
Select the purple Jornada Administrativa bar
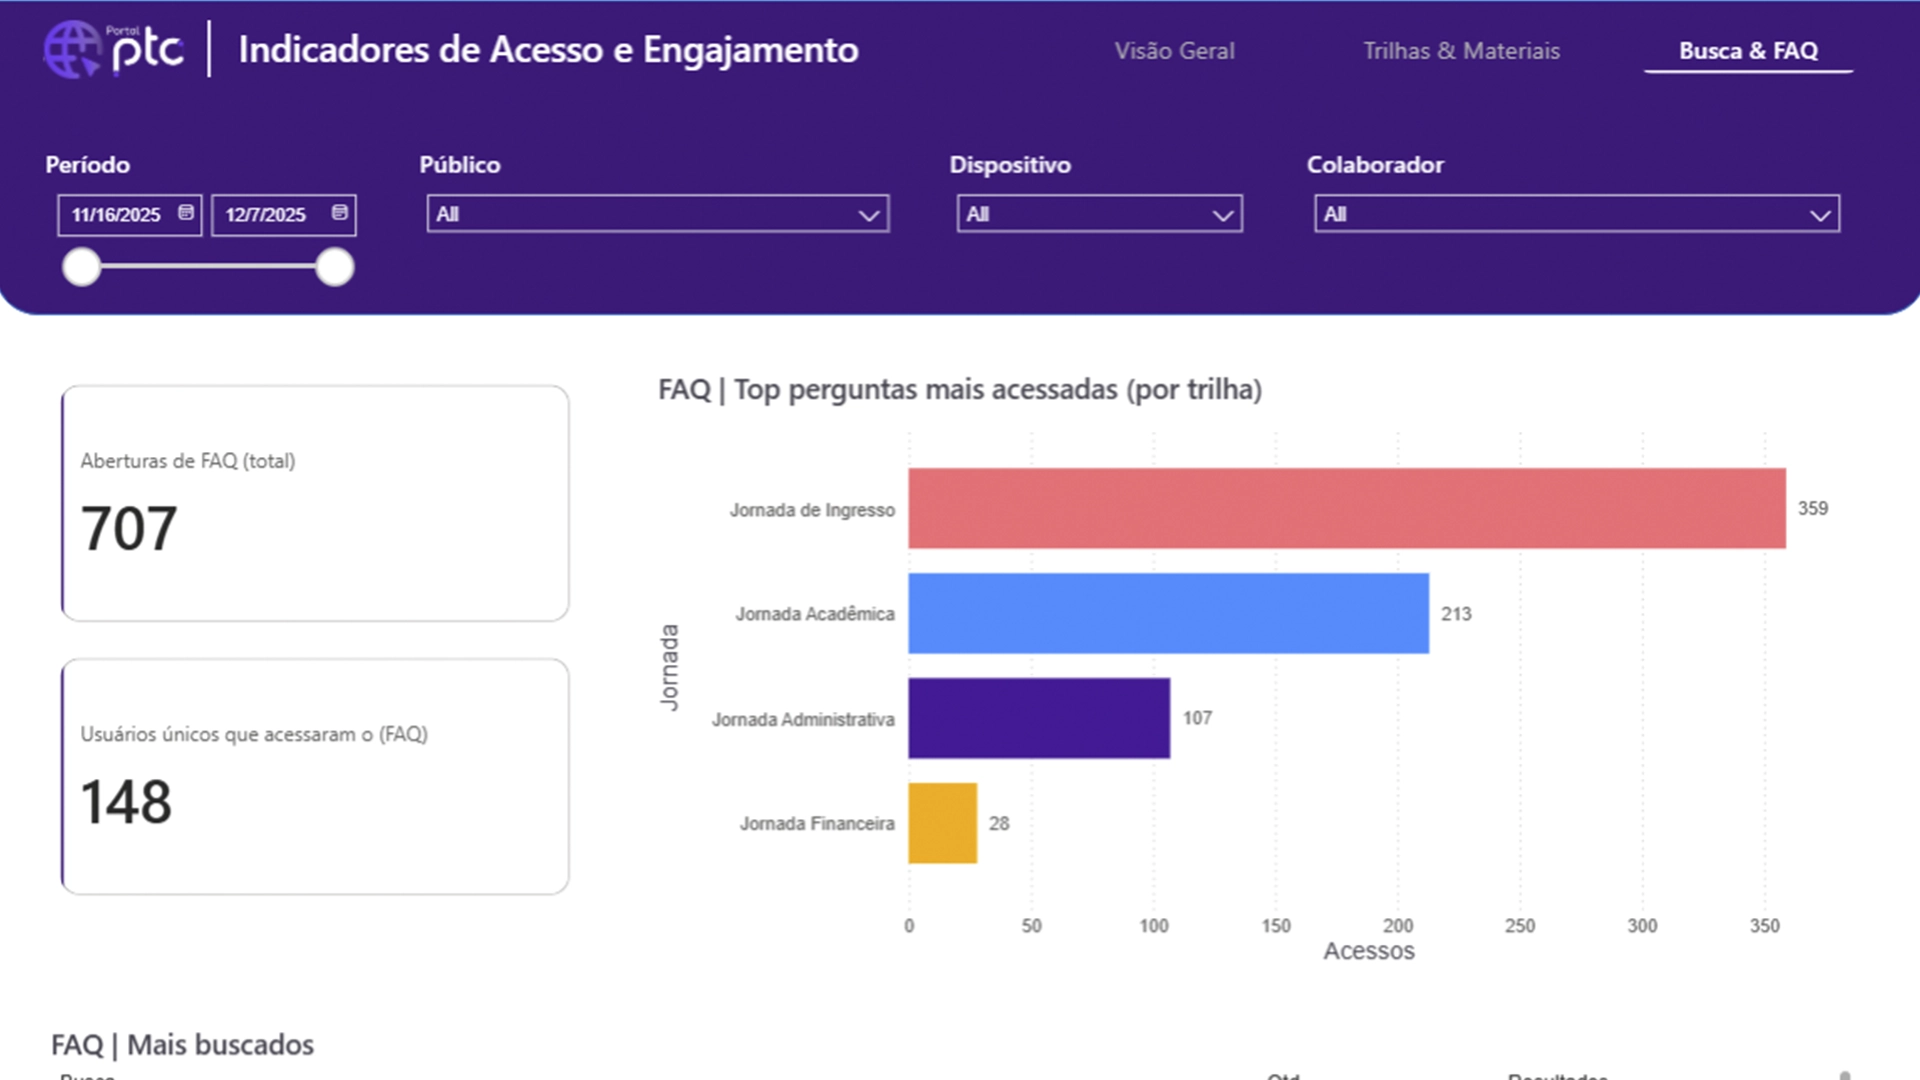(x=1039, y=718)
